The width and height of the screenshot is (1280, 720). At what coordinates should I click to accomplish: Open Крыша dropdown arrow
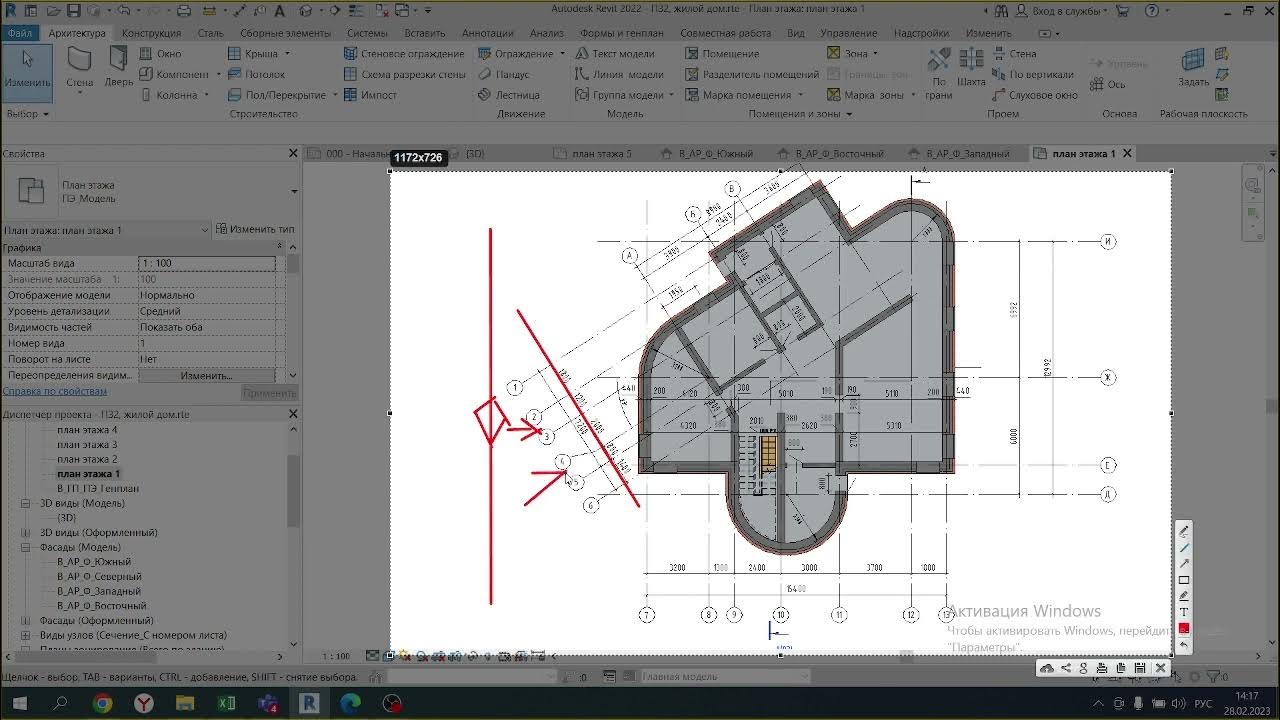289,54
